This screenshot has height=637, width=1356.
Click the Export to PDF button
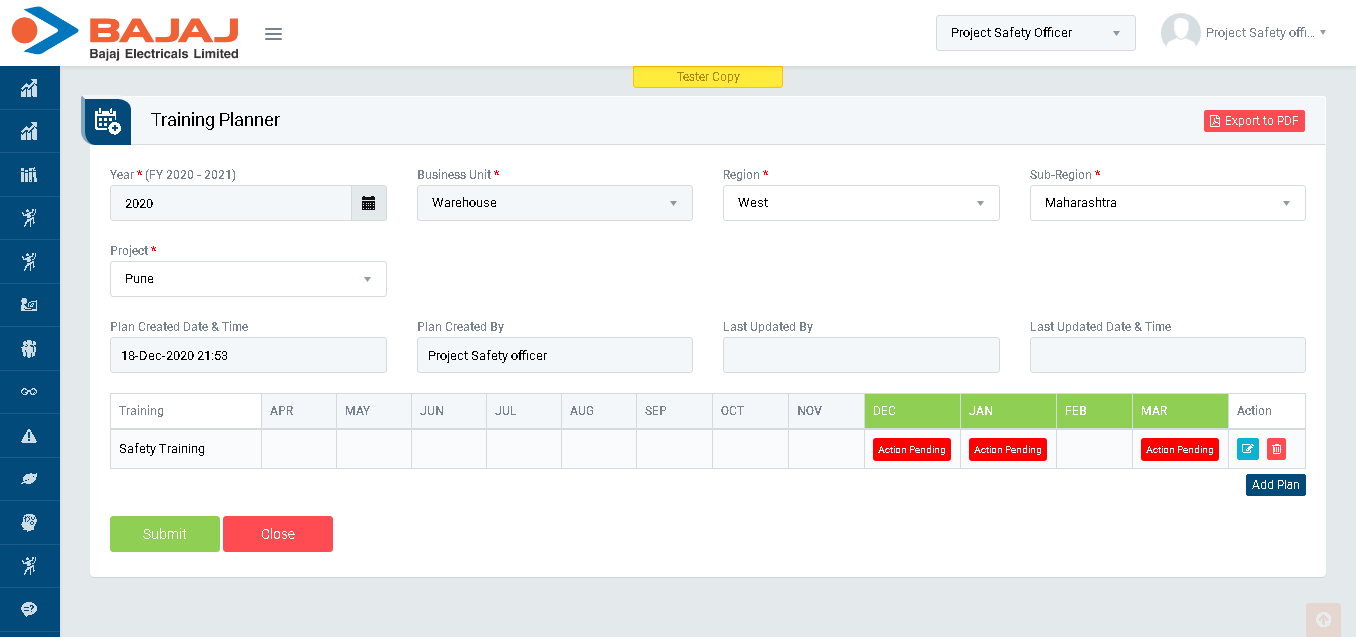(1254, 121)
